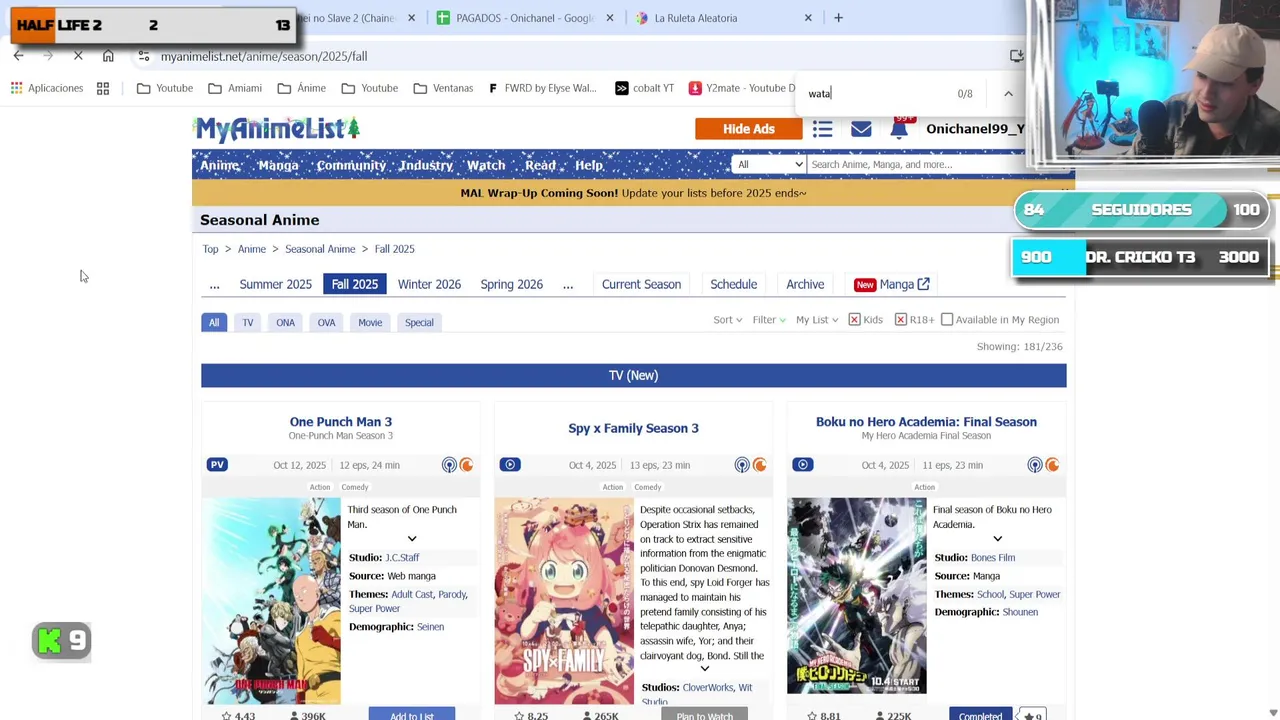The height and width of the screenshot is (720, 1280).
Task: Open the tab groups grid icon in bookmarks bar
Action: point(103,88)
